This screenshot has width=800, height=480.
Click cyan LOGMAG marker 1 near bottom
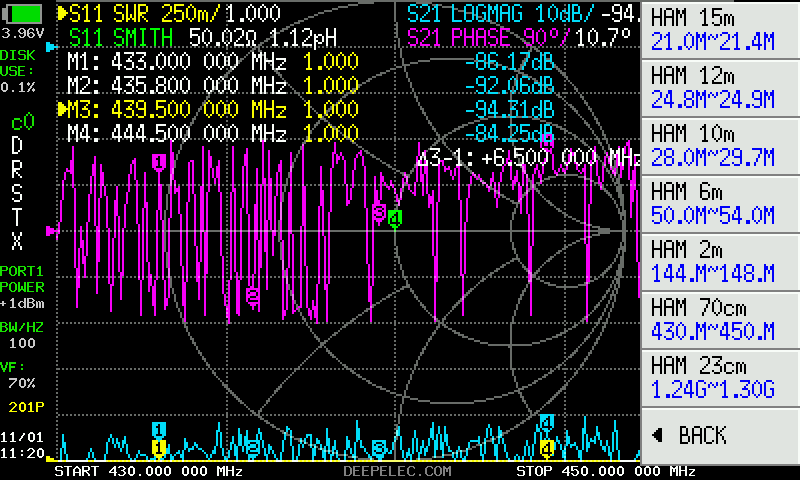pyautogui.click(x=159, y=430)
